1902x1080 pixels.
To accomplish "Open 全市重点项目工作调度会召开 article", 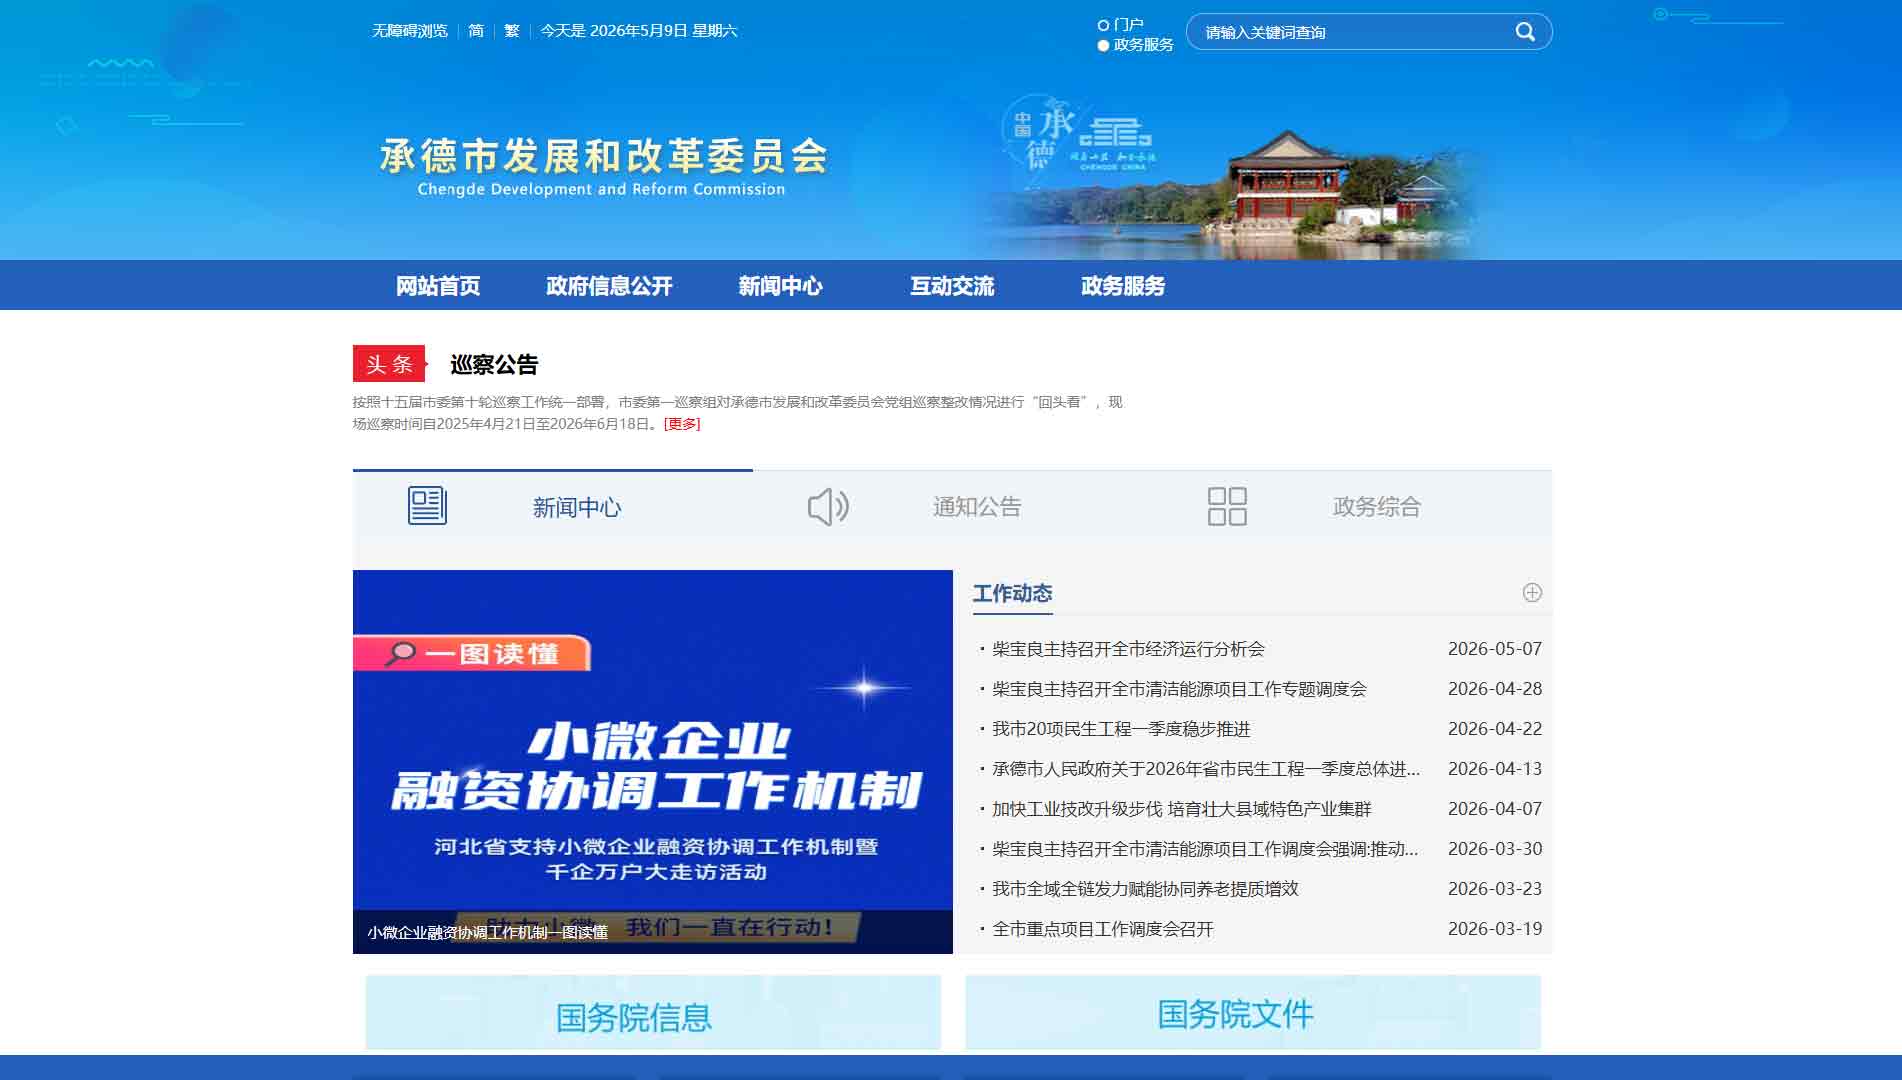I will 1103,929.
